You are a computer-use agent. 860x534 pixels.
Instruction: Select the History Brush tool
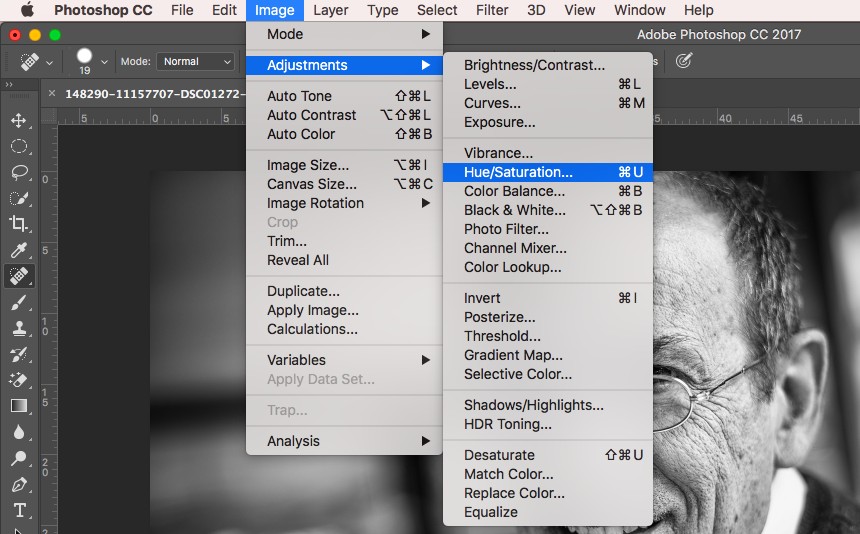coord(19,354)
